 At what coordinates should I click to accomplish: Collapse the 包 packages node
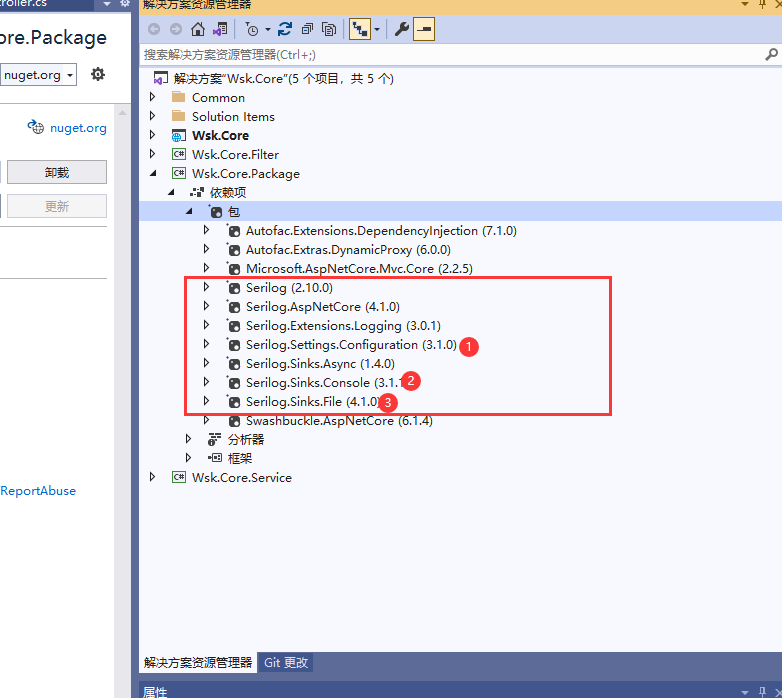189,211
